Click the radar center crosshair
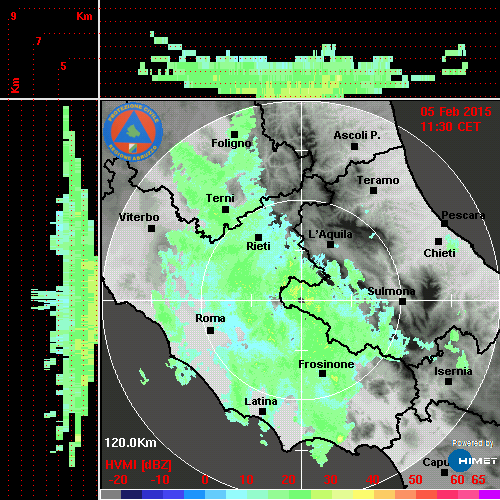 (x=302, y=301)
